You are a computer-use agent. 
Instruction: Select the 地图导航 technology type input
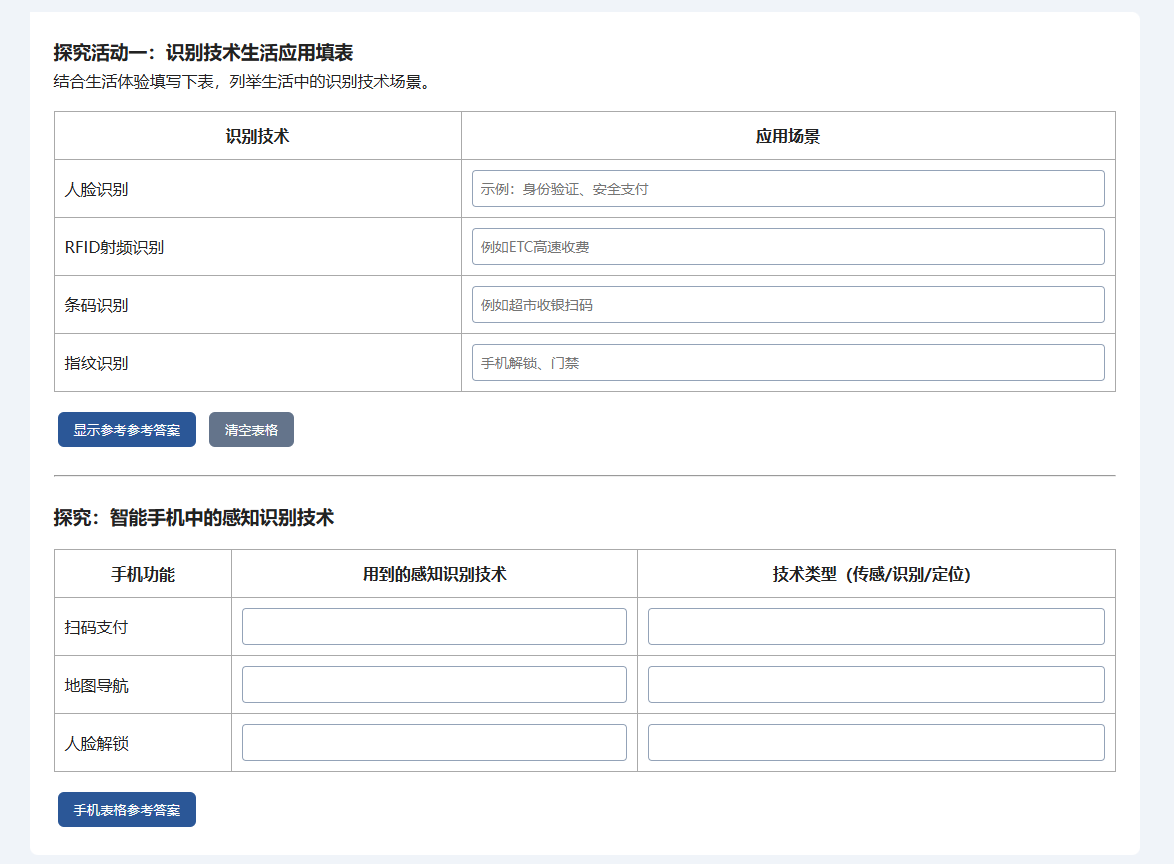876,684
